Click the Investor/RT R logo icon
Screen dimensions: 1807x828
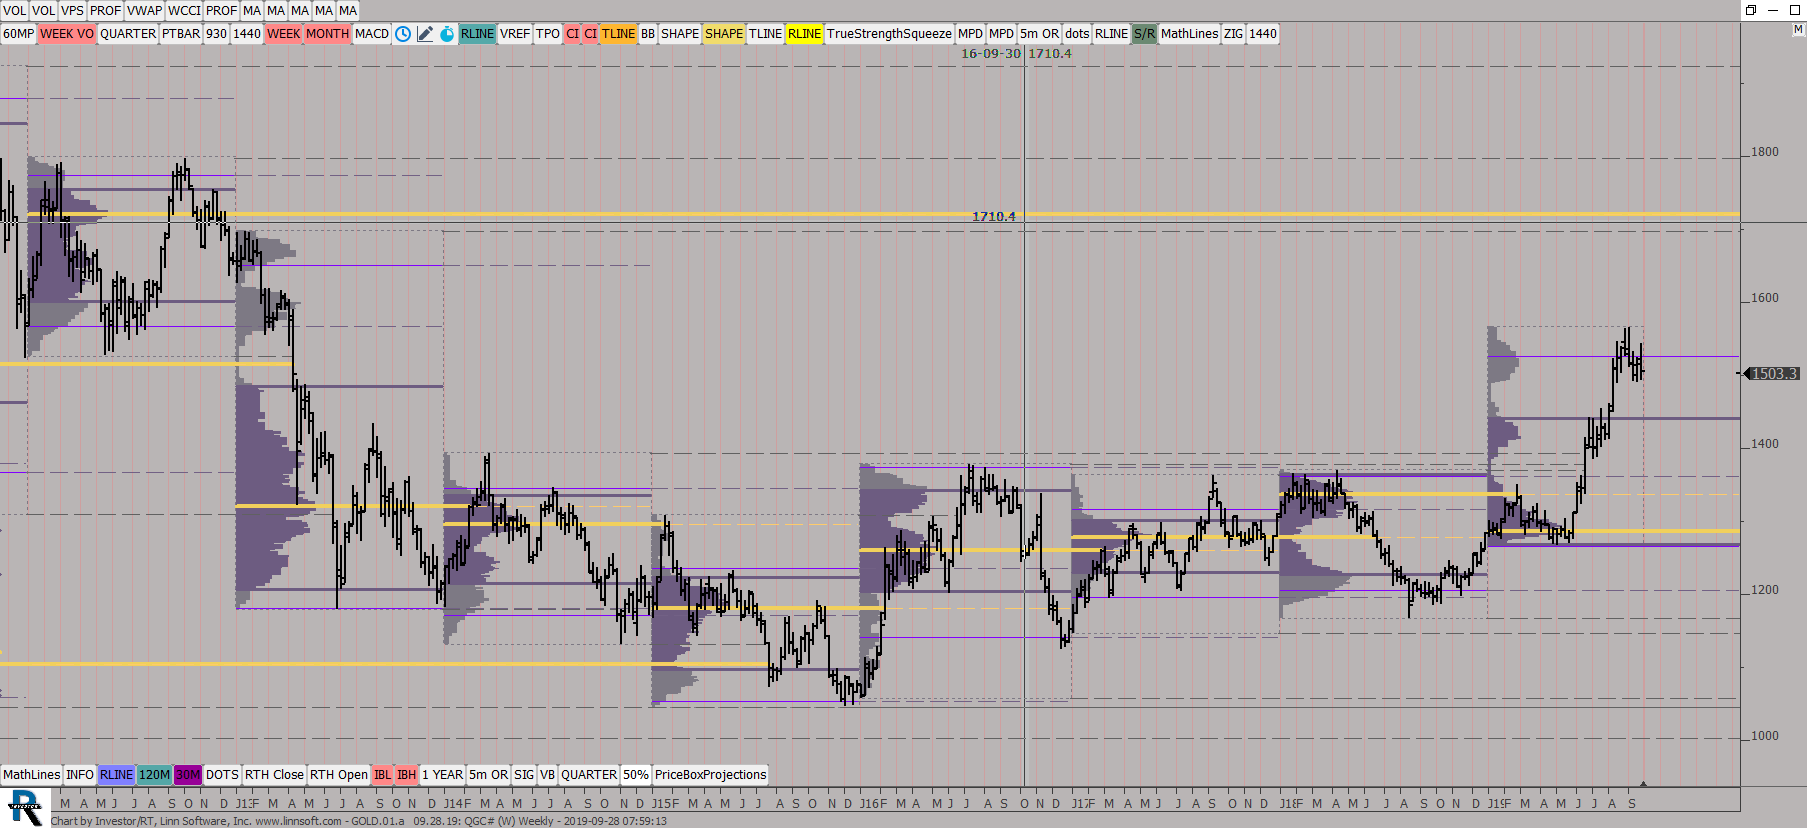click(x=25, y=808)
